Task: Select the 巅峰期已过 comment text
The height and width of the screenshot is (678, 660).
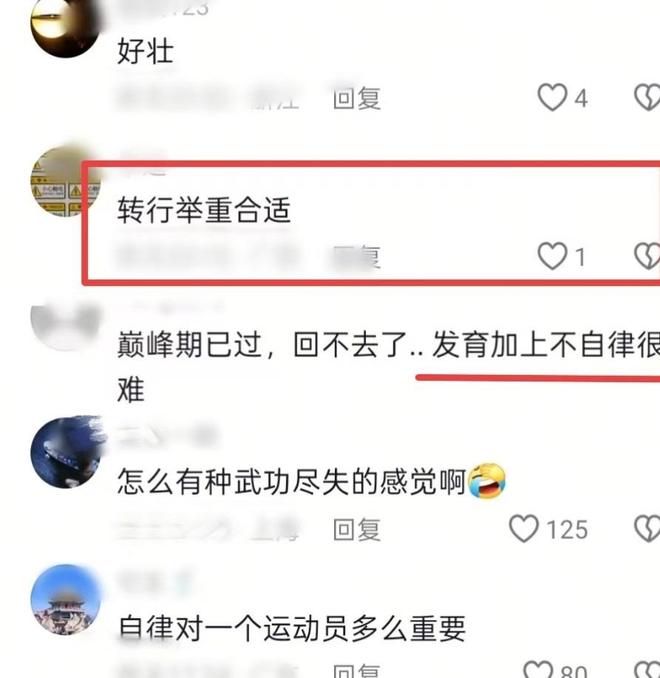Action: pyautogui.click(x=388, y=367)
